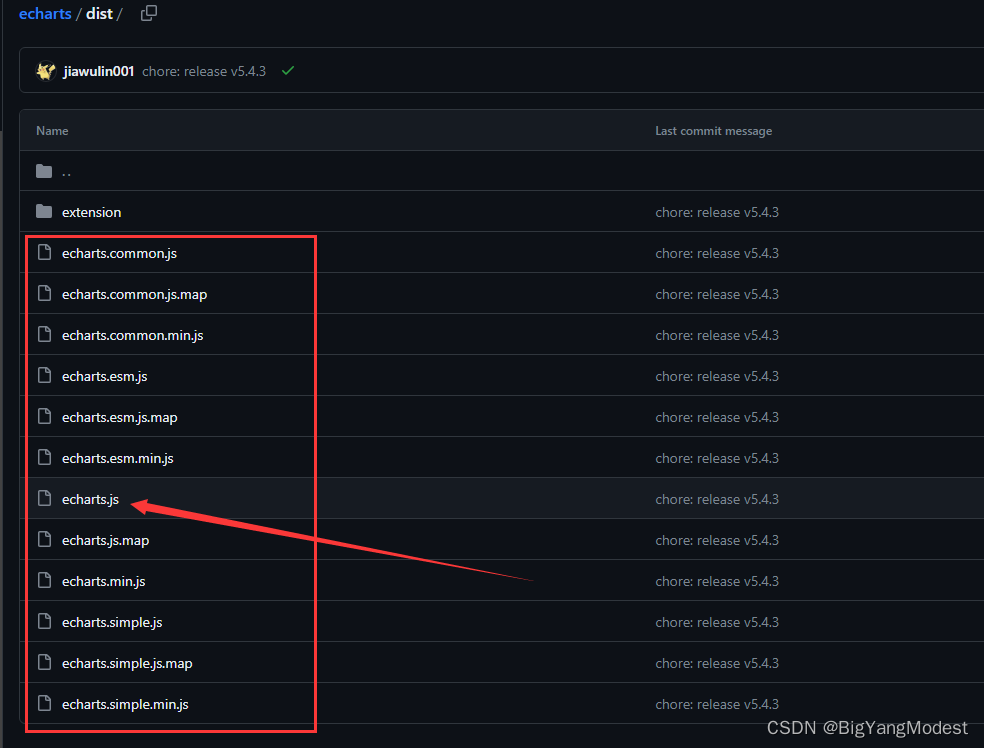Click the dist breadcrumb label
The width and height of the screenshot is (984, 748).
click(x=99, y=13)
